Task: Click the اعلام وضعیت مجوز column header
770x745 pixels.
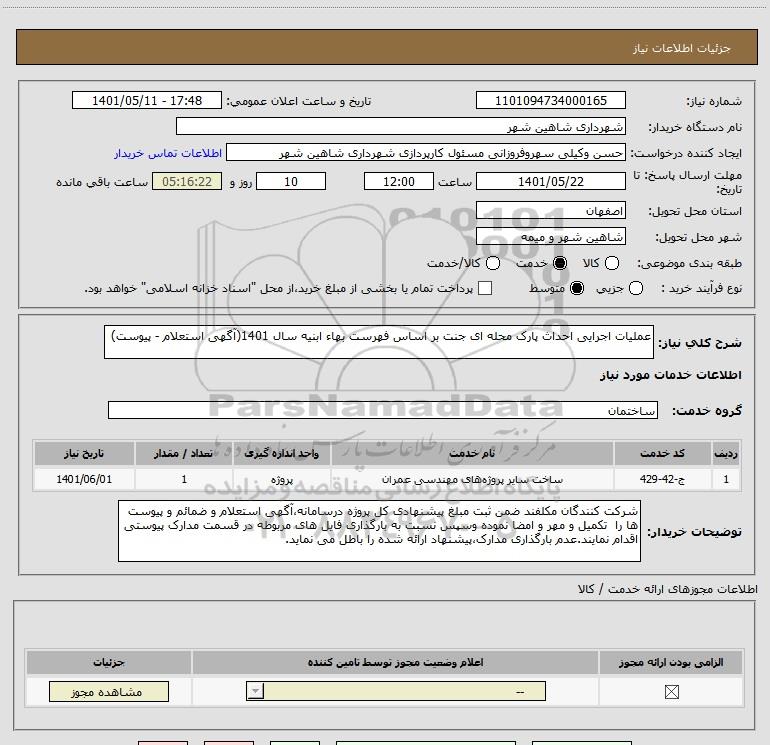Action: (x=395, y=662)
